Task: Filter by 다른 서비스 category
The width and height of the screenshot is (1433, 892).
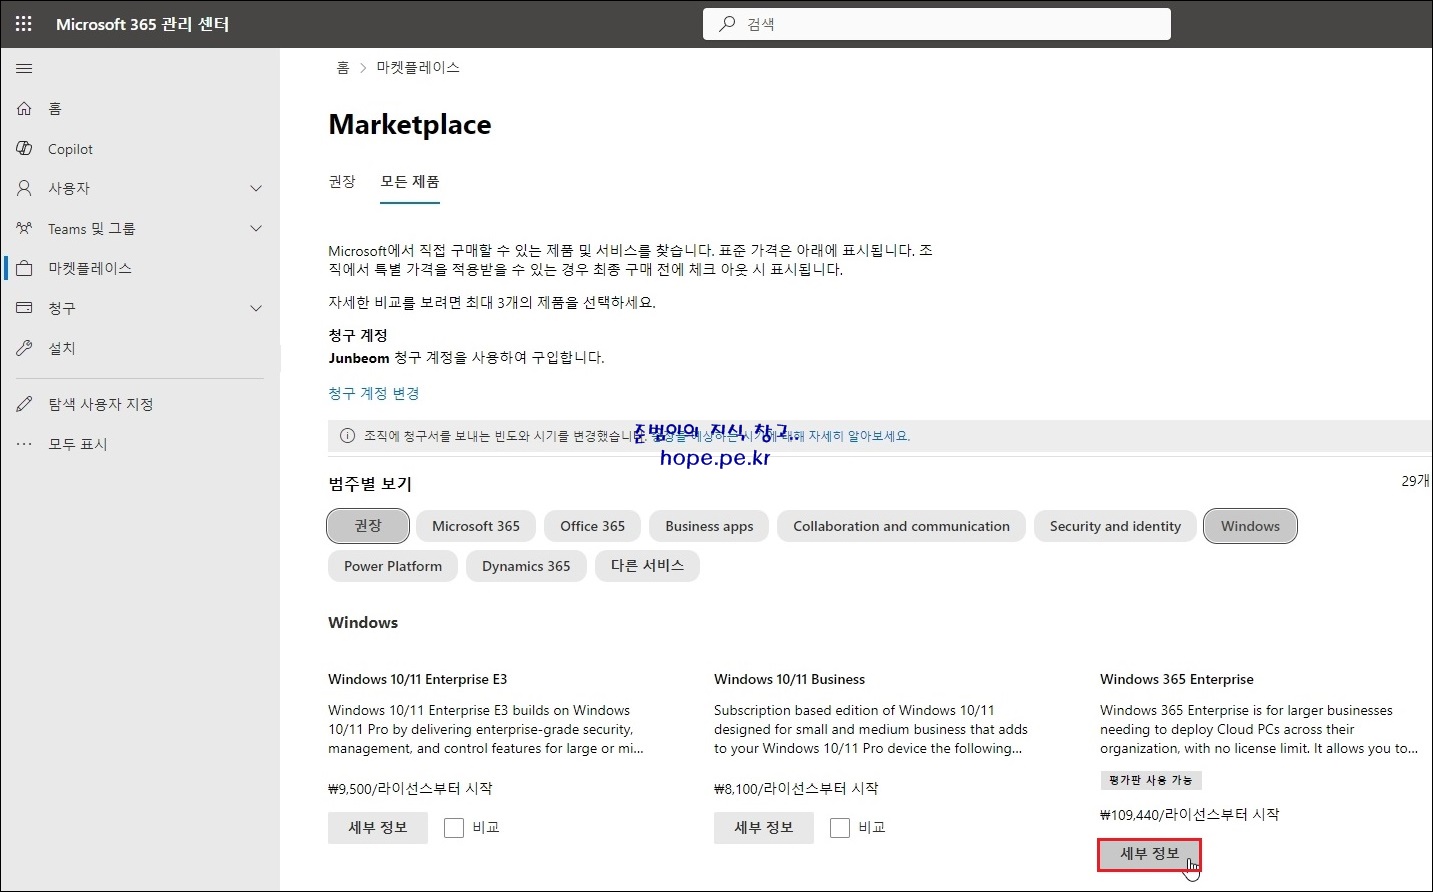Action: [x=647, y=566]
